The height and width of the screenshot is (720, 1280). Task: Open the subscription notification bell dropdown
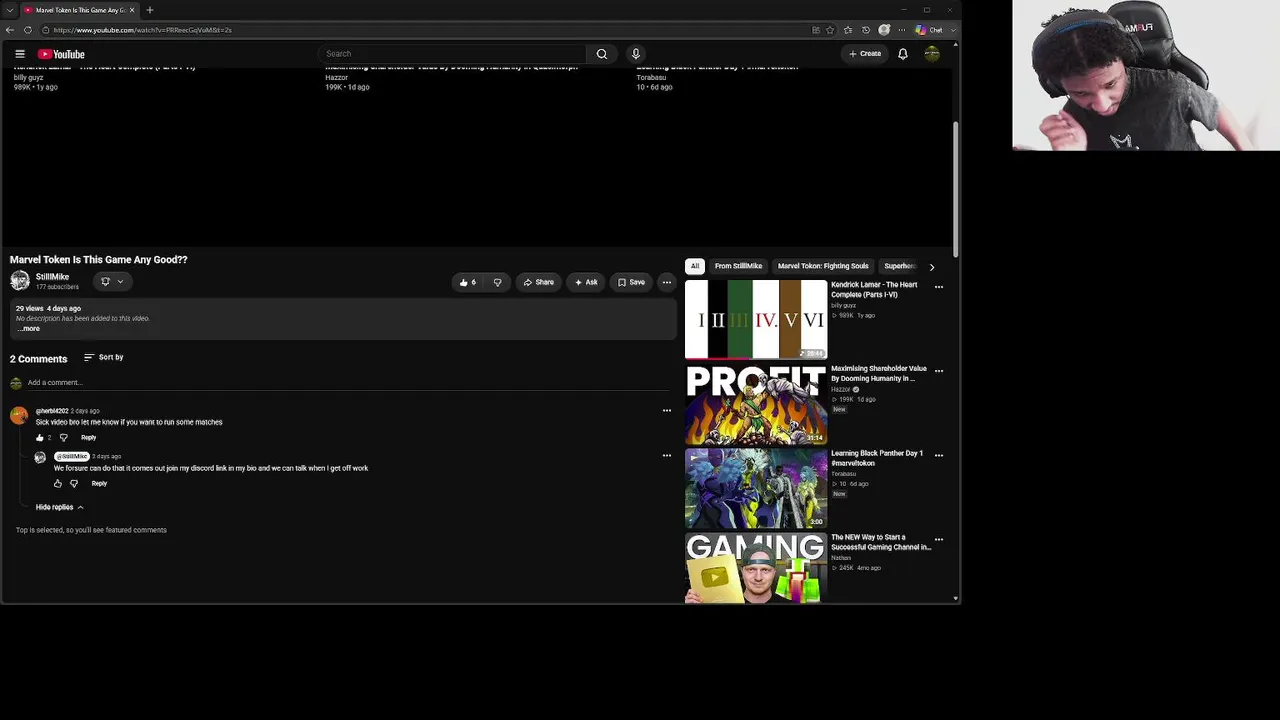click(112, 282)
